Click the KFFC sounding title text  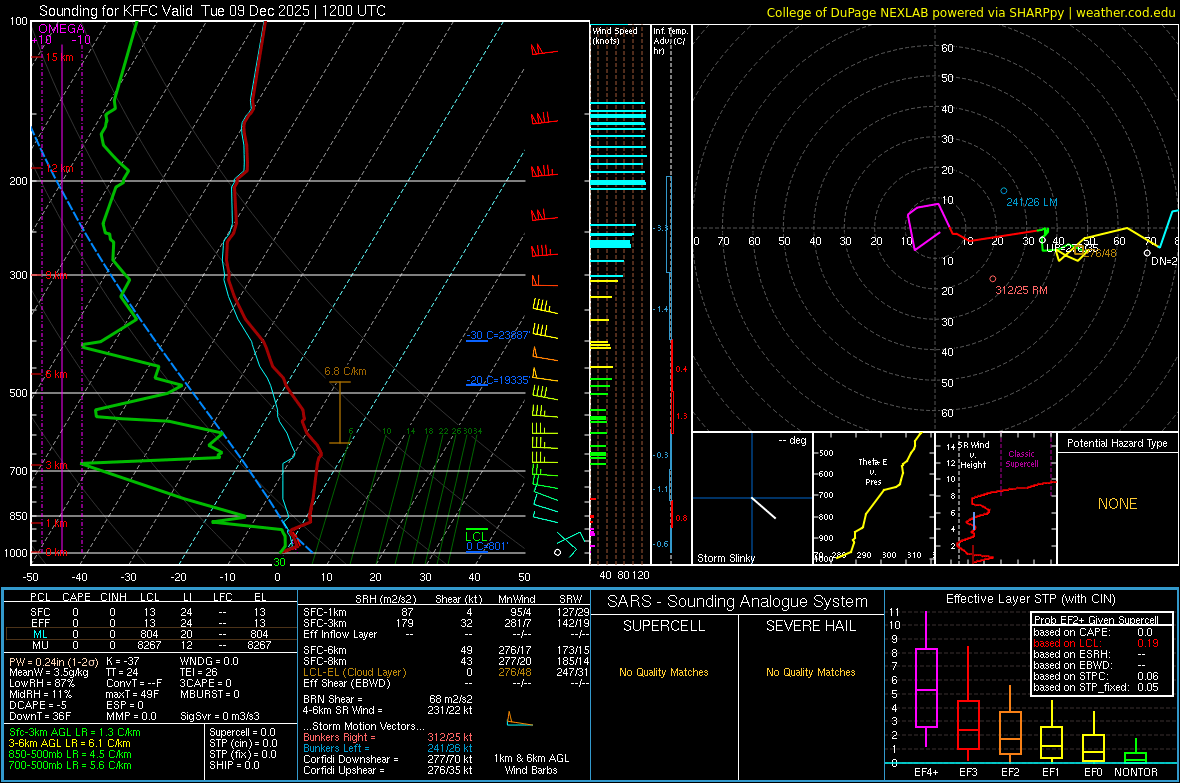(x=212, y=11)
